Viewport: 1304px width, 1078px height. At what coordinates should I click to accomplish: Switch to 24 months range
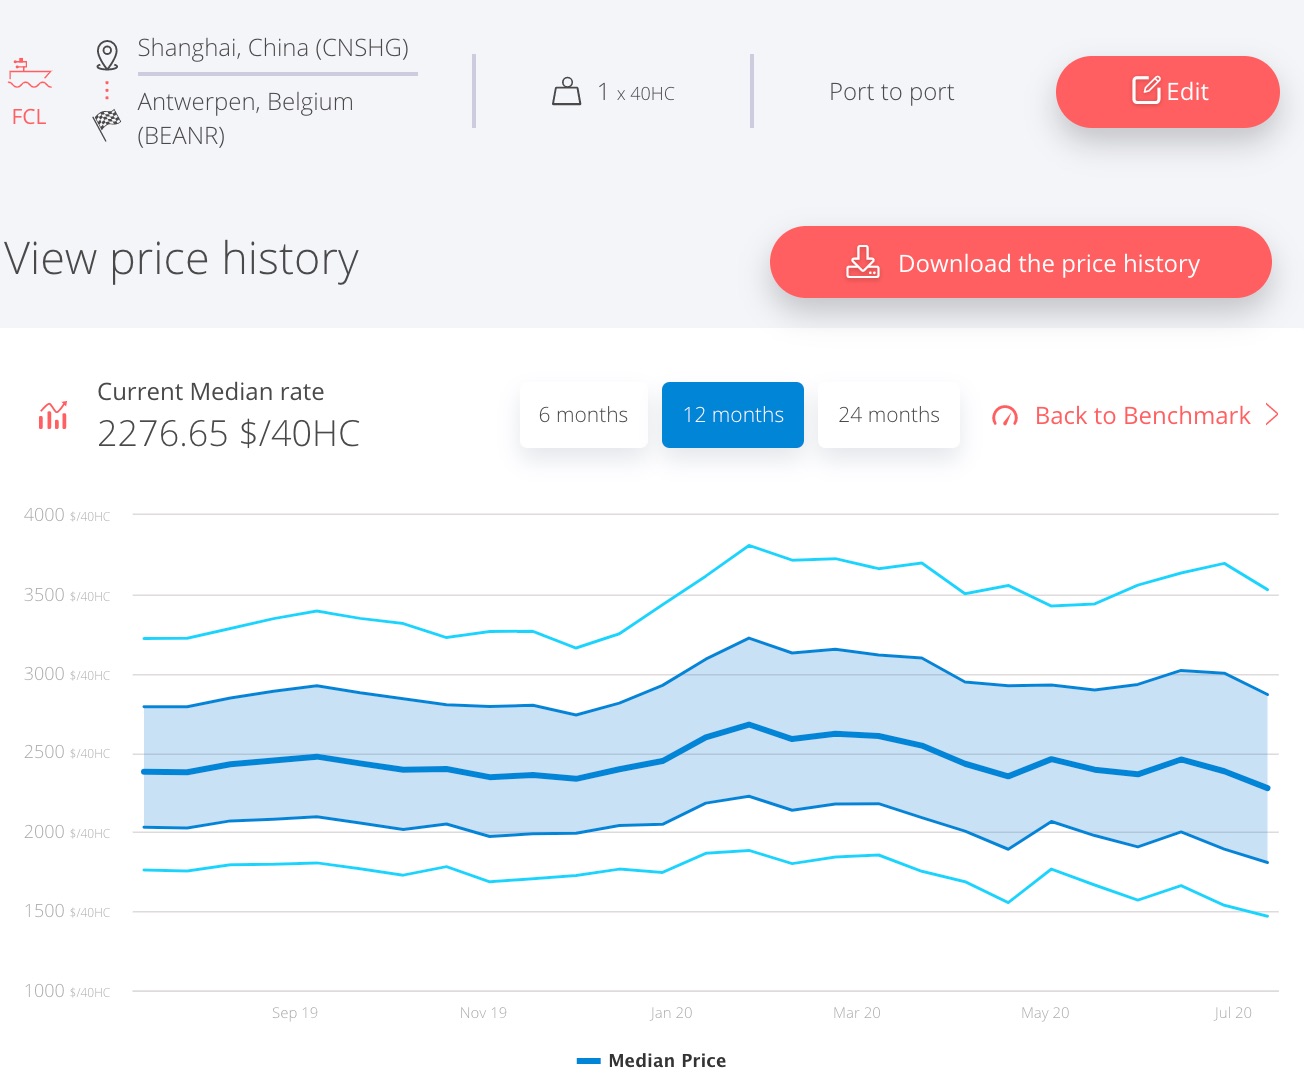click(x=889, y=415)
